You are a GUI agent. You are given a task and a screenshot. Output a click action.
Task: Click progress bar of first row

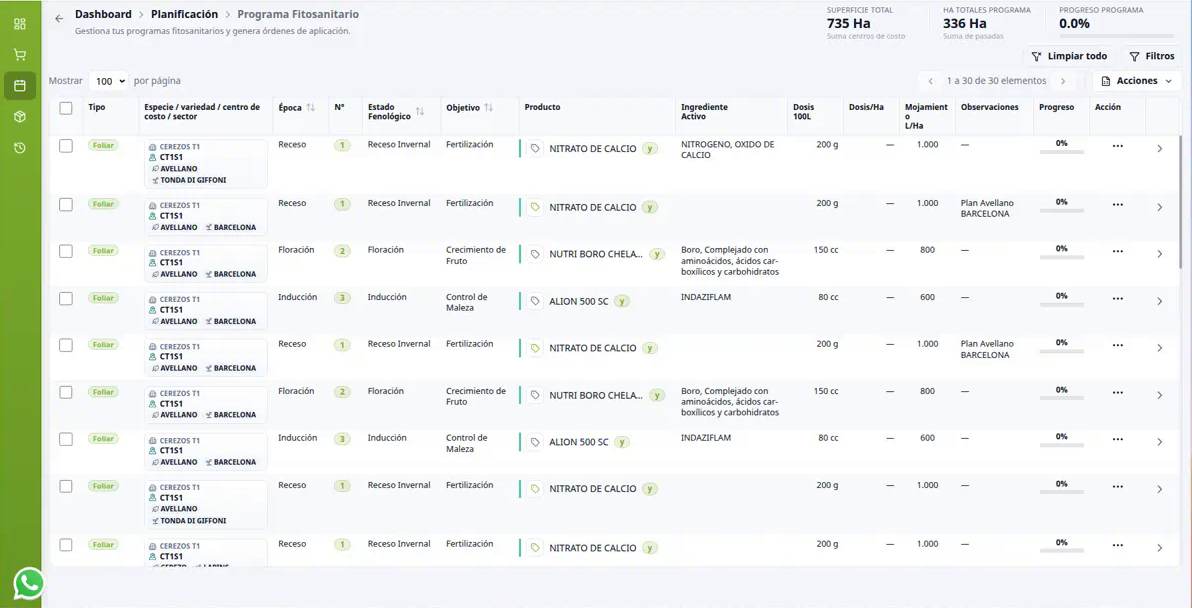pyautogui.click(x=1061, y=153)
